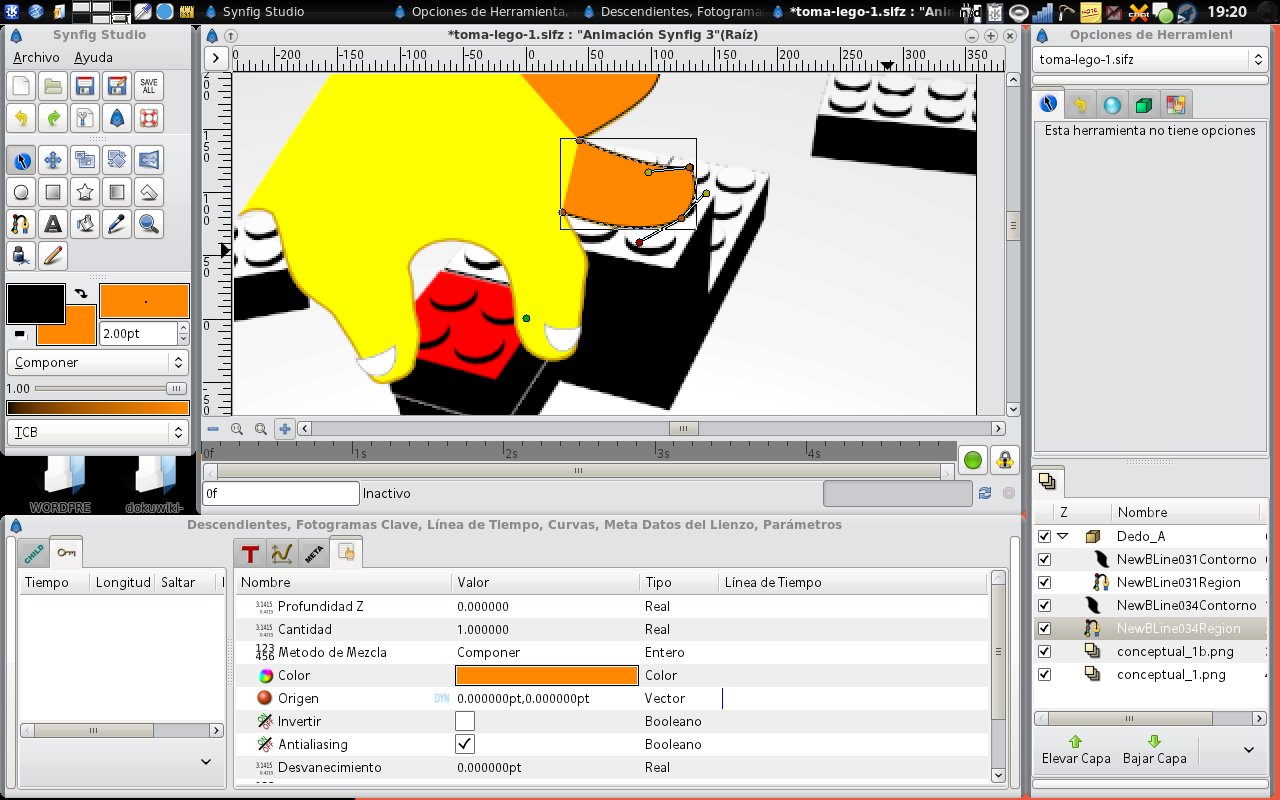Open the Archivo menu
This screenshot has width=1280, height=800.
pyautogui.click(x=36, y=58)
